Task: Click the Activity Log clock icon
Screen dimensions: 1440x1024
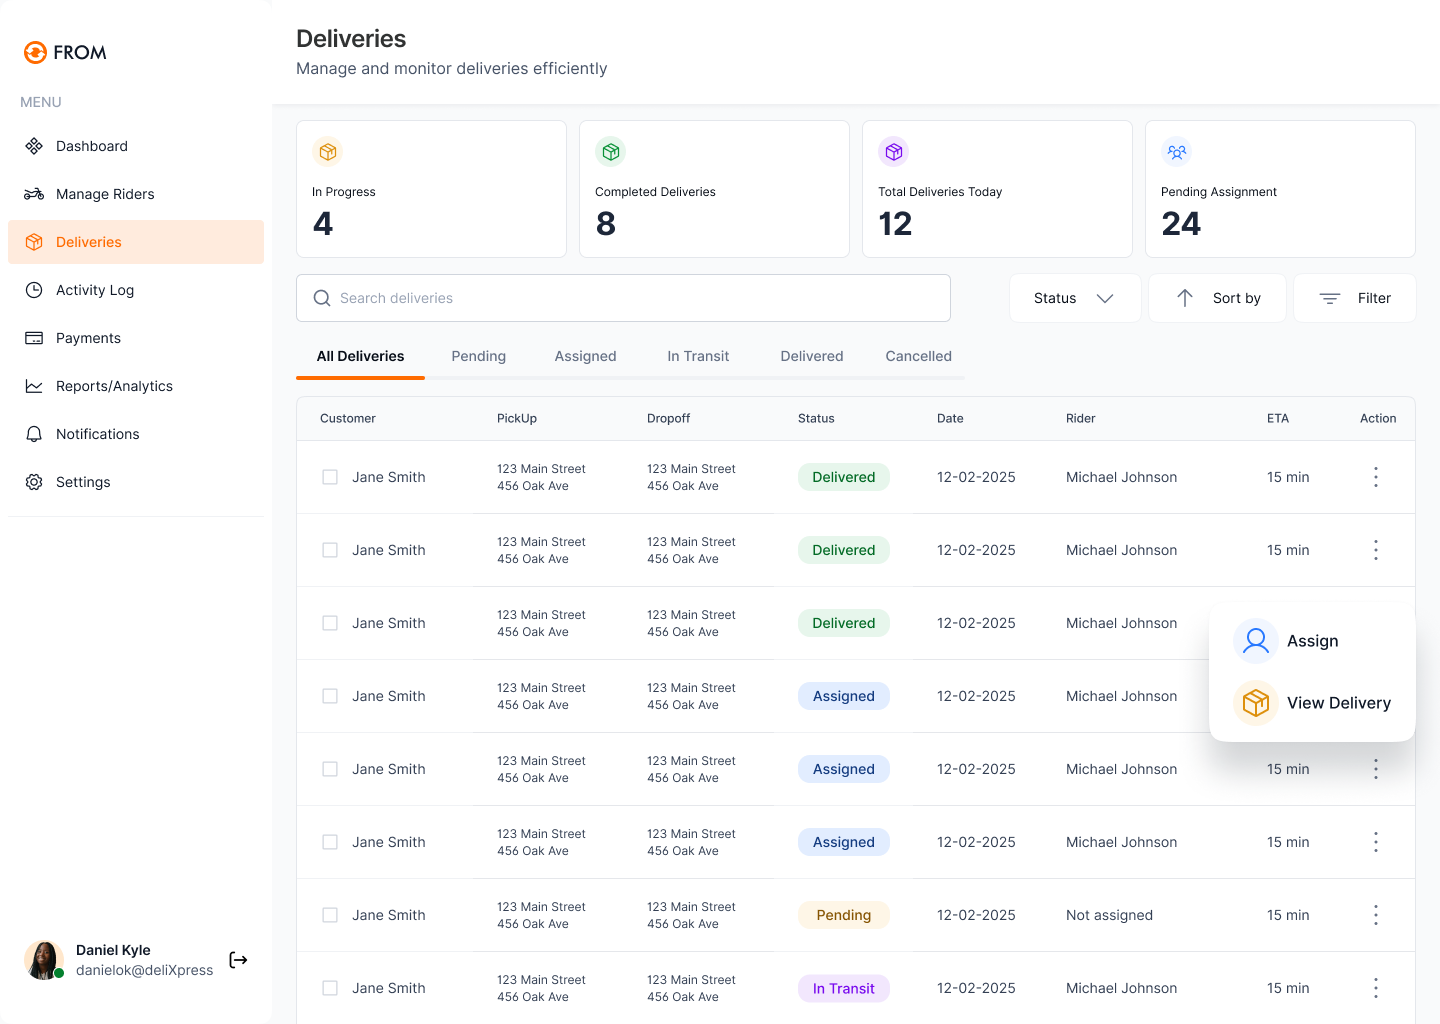Action: (34, 290)
